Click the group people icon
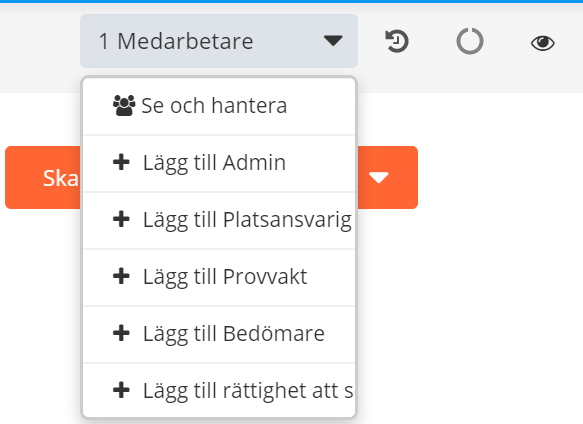583x424 pixels. (x=124, y=106)
